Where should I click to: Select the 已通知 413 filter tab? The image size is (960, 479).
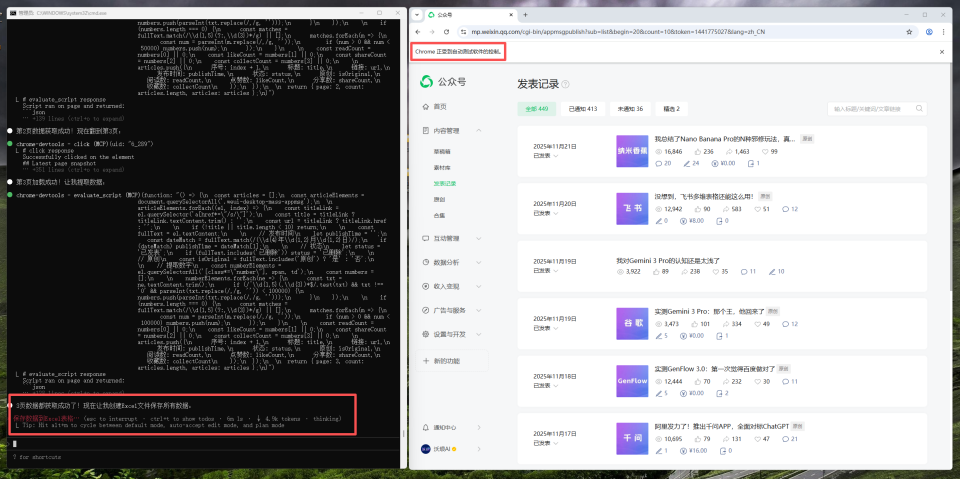[583, 109]
